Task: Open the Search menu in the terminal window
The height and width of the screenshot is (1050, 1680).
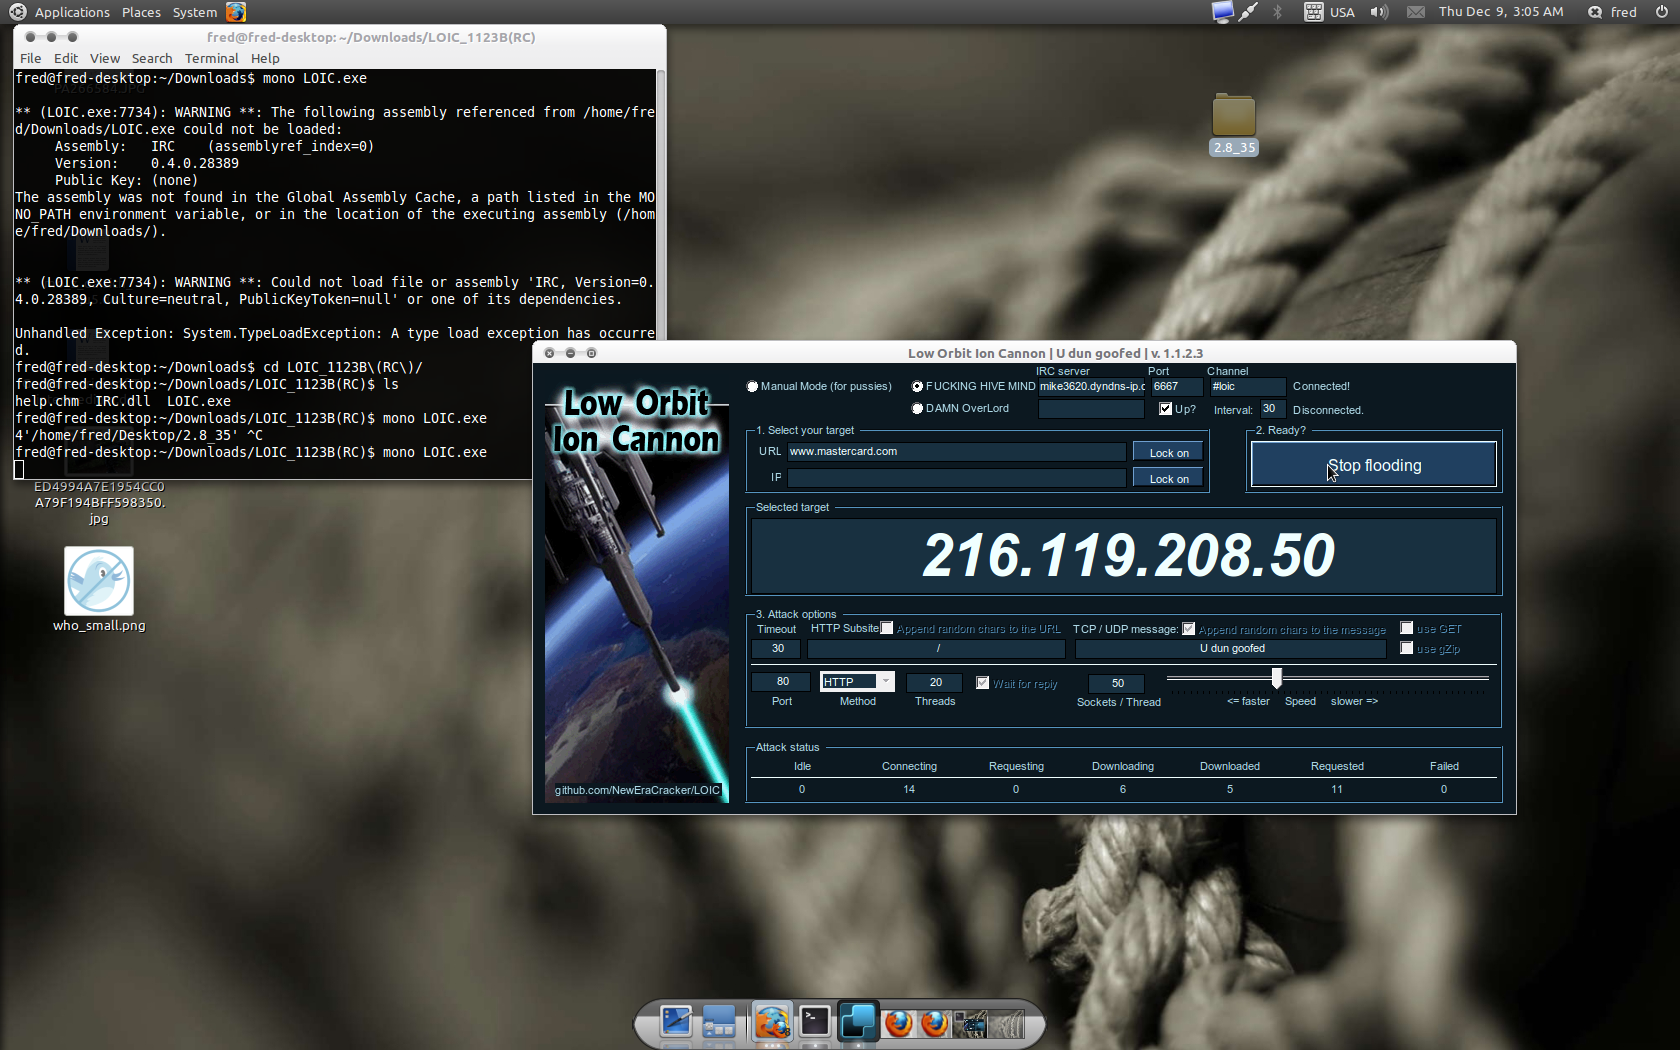Action: coord(152,58)
